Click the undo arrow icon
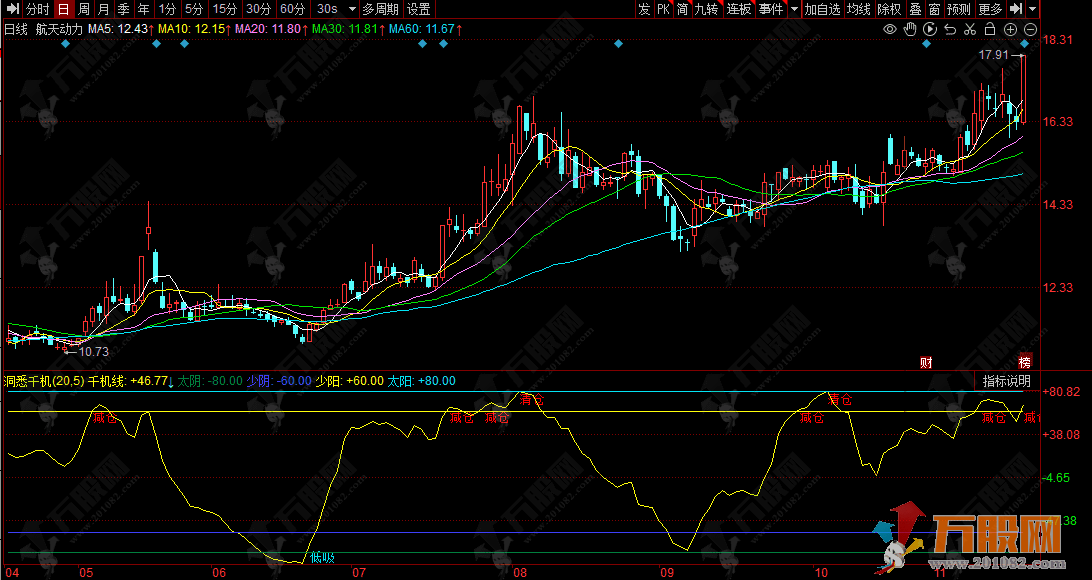The height and width of the screenshot is (580, 1092). [950, 29]
